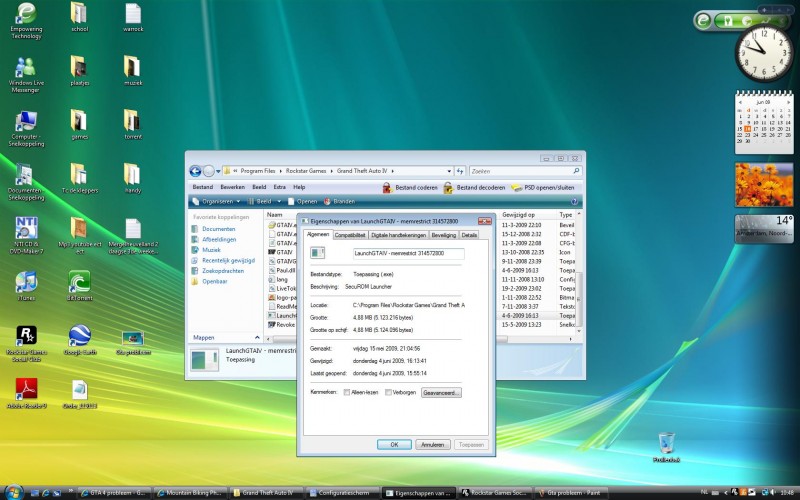Viewport: 800px width, 500px height.
Task: Click the Explorer back arrow button
Action: click(x=195, y=171)
